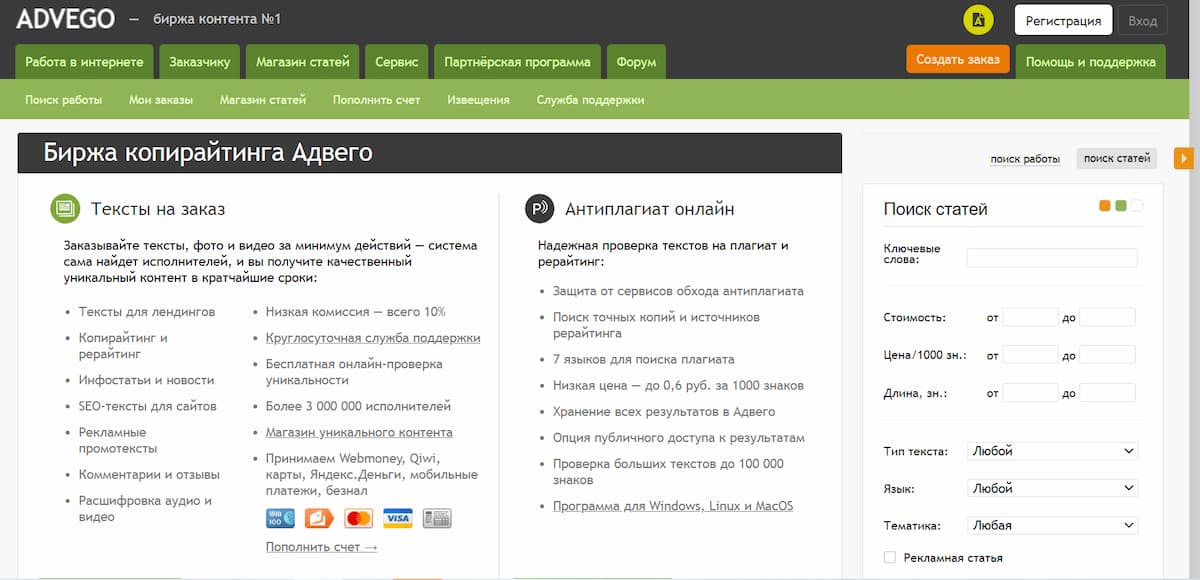
Task: Toggle the green square indicator above Поиск статей
Action: pos(1121,205)
